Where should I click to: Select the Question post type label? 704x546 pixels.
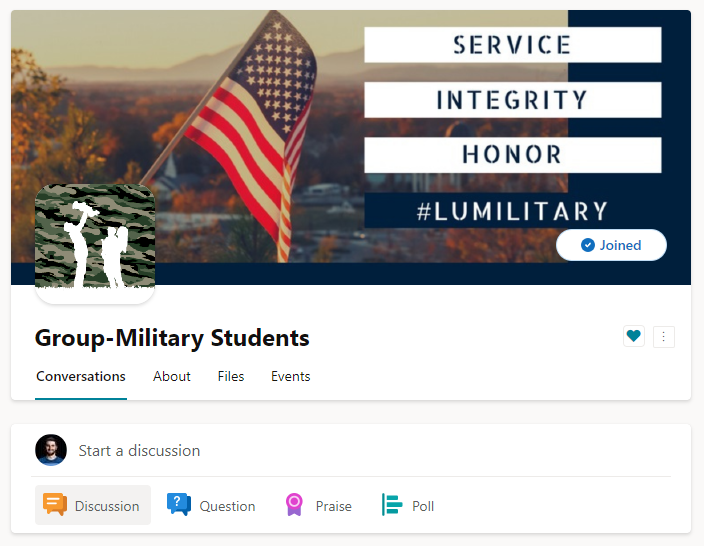pos(227,506)
